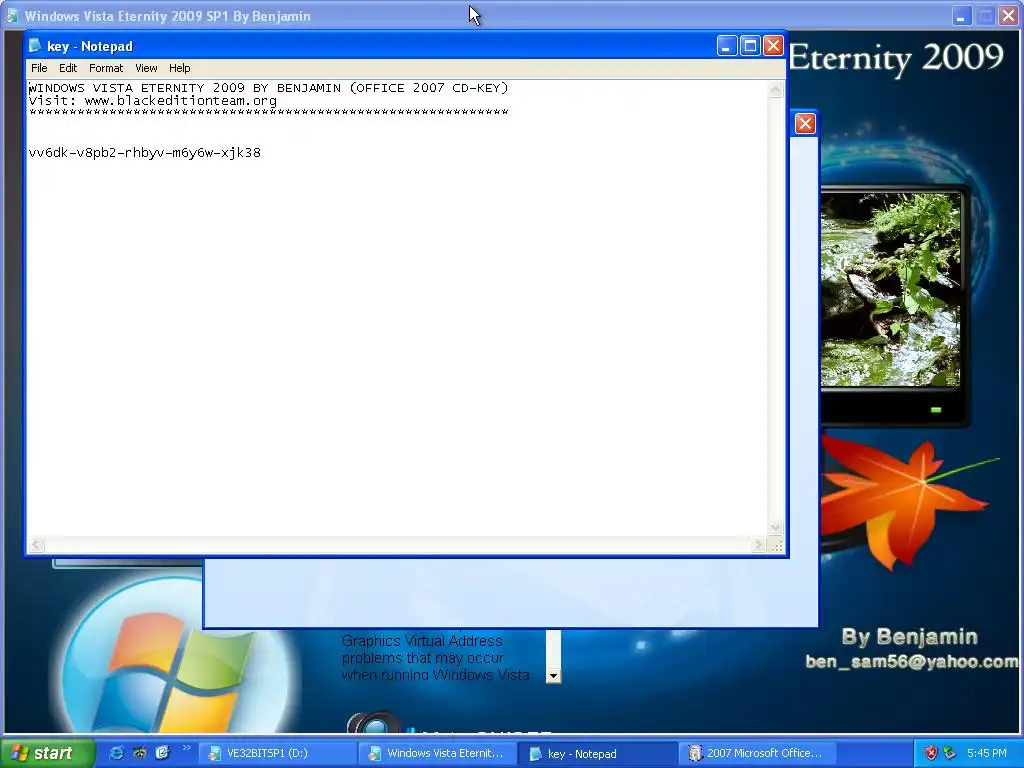1024x768 pixels.
Task: Click the third Quick Launch icon
Action: (x=162, y=753)
